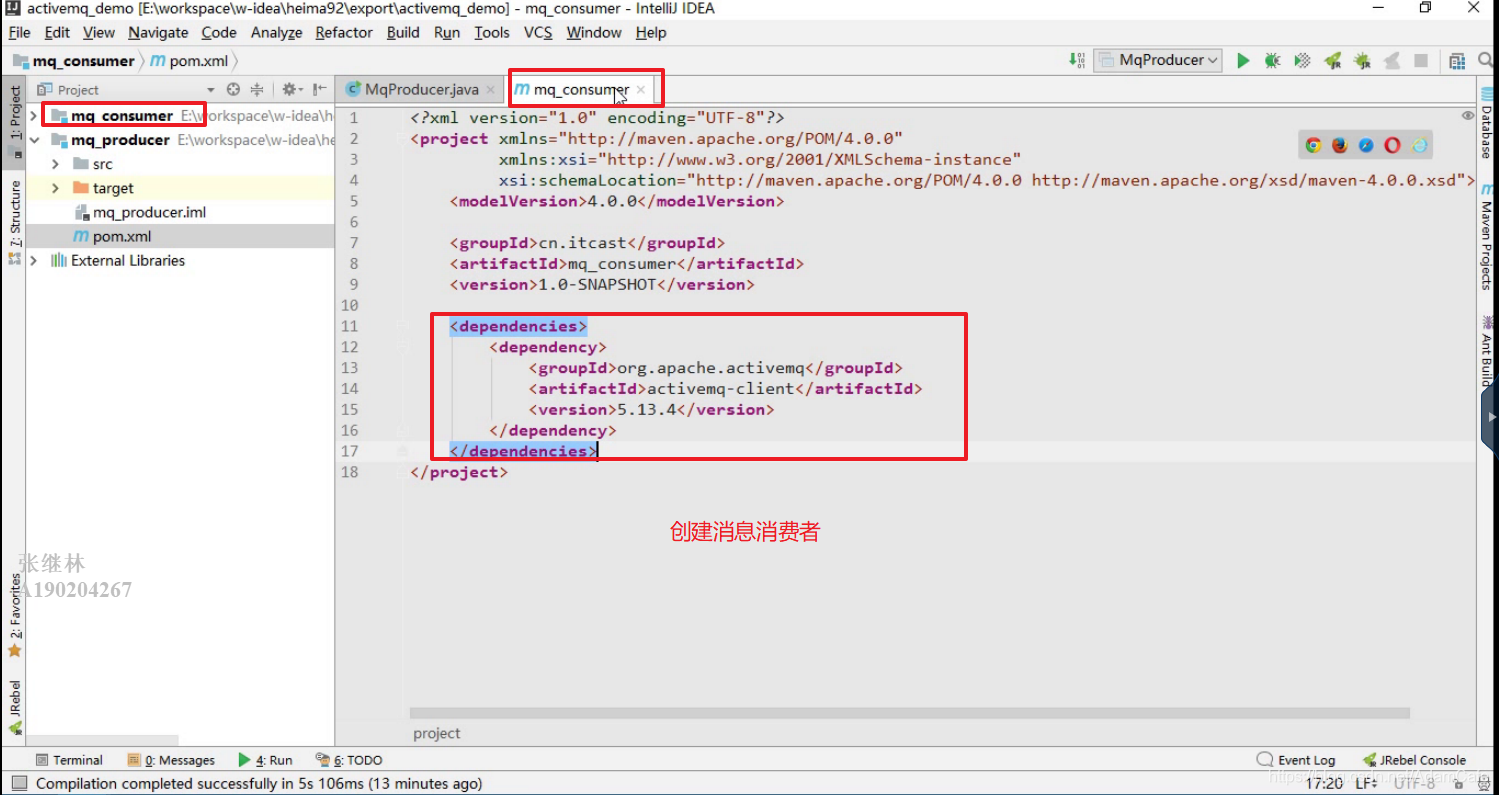Open the Tools menu

point(491,32)
